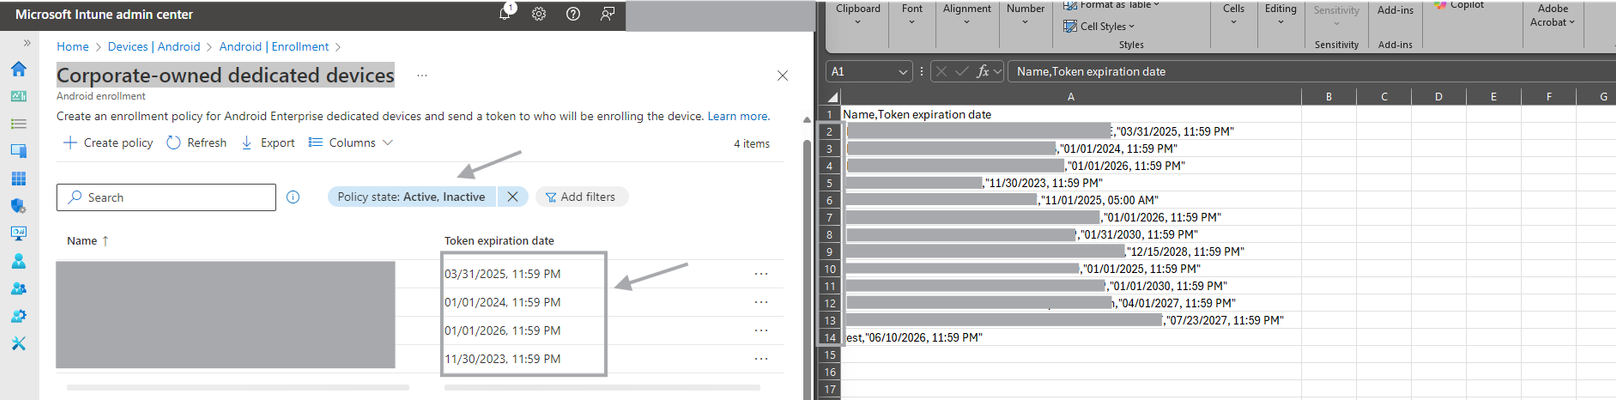The height and width of the screenshot is (400, 1616).
Task: Expand Excel Cells group
Action: 1234,14
